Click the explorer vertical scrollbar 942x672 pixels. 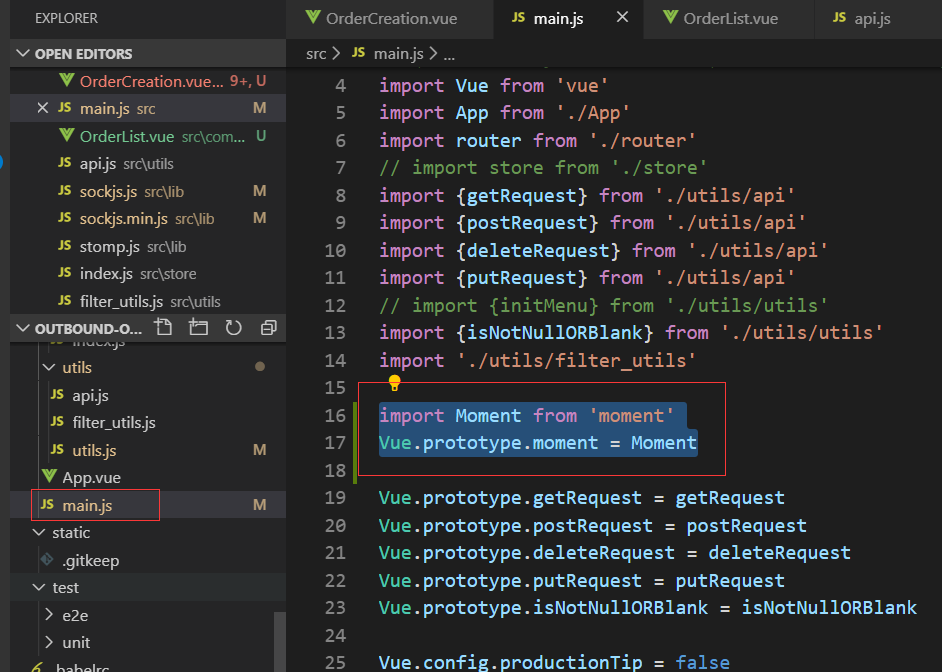coord(279,641)
